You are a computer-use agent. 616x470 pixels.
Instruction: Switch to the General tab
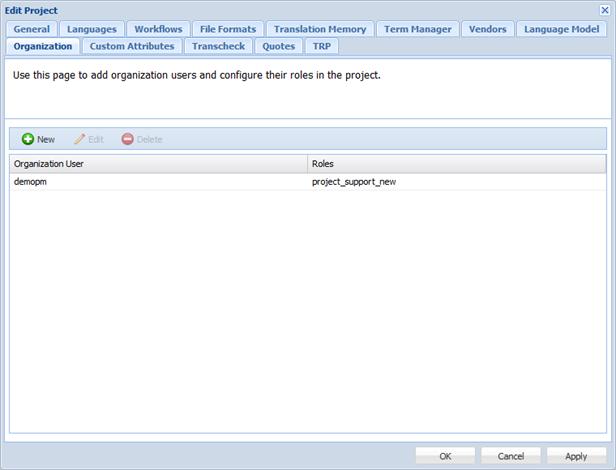click(32, 29)
